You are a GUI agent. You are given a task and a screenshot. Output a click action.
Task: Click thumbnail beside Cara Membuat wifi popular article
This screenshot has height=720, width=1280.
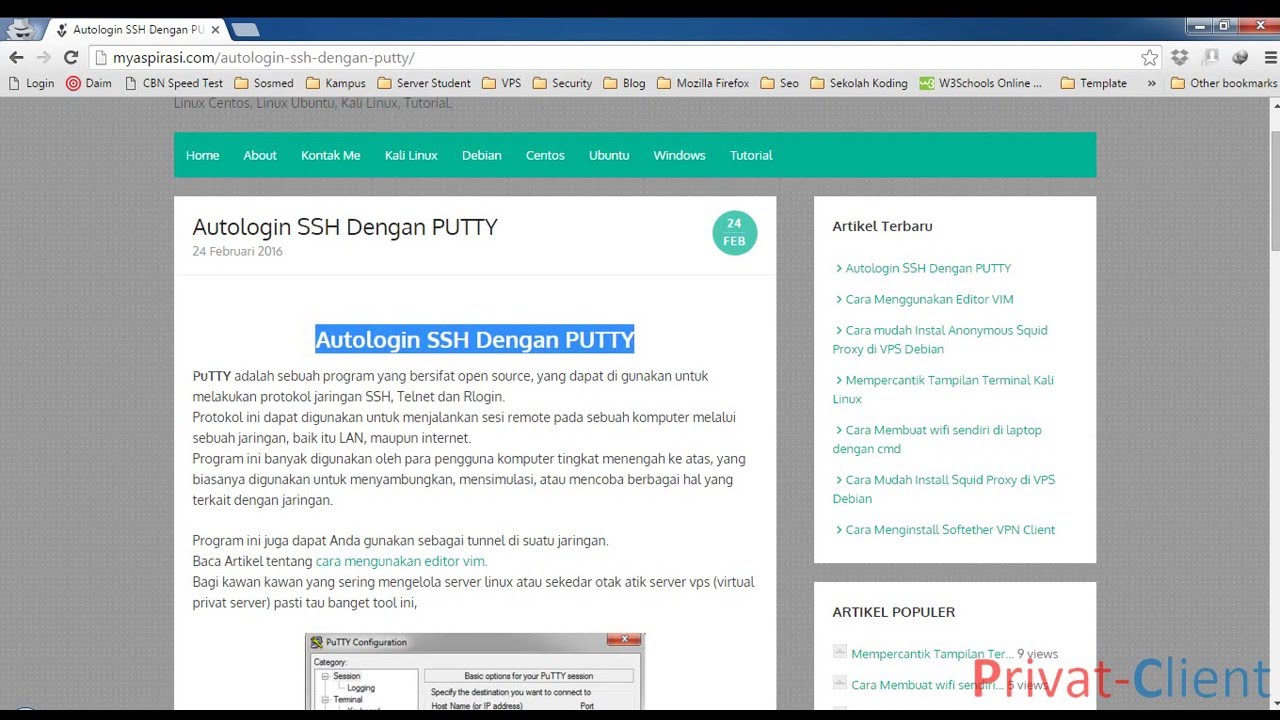click(x=840, y=682)
